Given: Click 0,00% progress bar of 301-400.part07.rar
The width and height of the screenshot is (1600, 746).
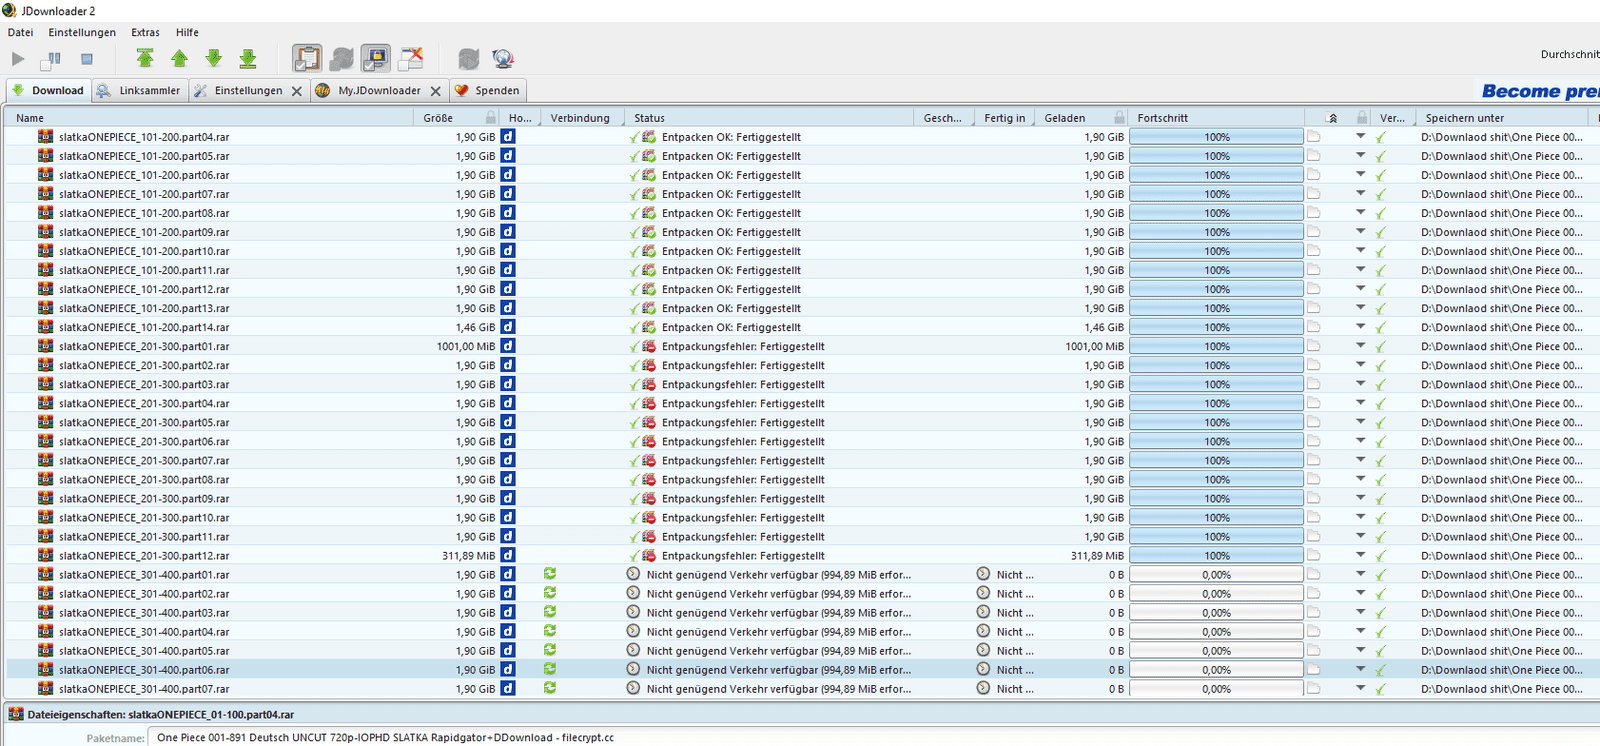Looking at the screenshot, I should click(1216, 688).
